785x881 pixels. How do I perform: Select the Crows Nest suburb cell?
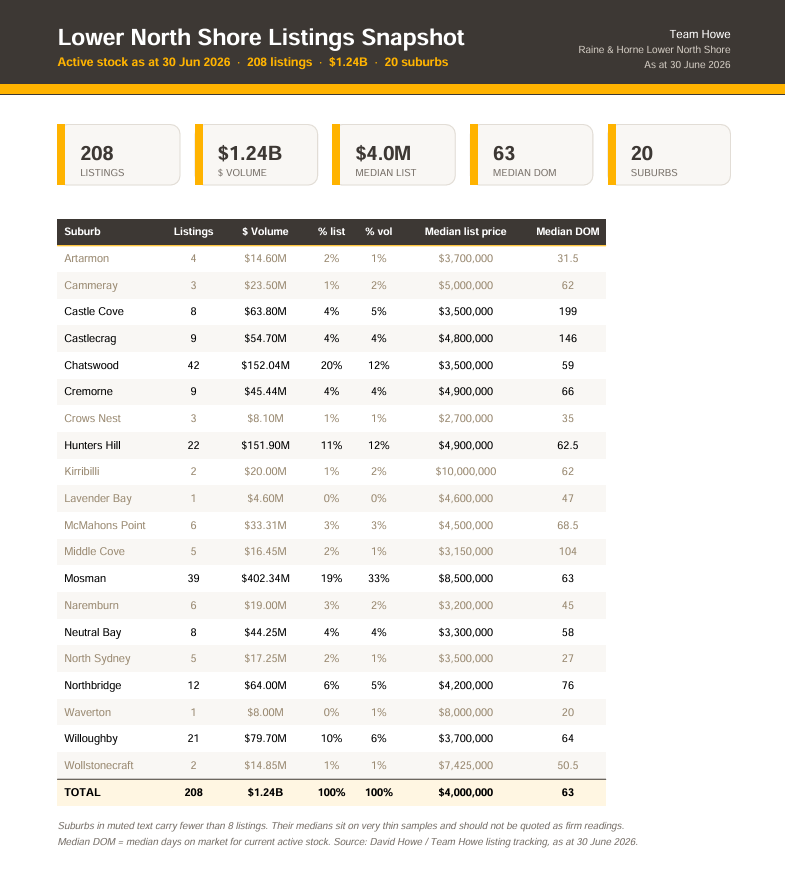[x=92, y=418]
